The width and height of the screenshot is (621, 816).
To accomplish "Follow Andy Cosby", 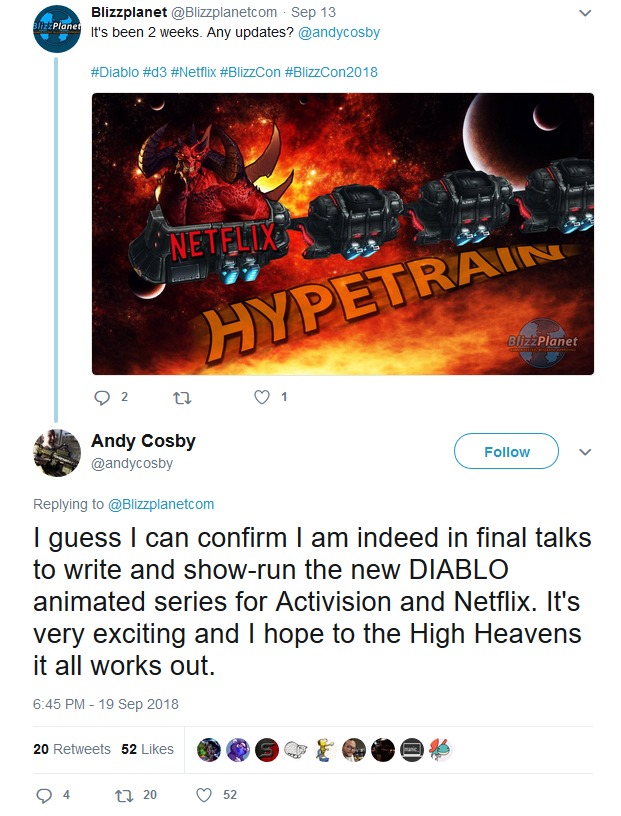I will tap(506, 451).
